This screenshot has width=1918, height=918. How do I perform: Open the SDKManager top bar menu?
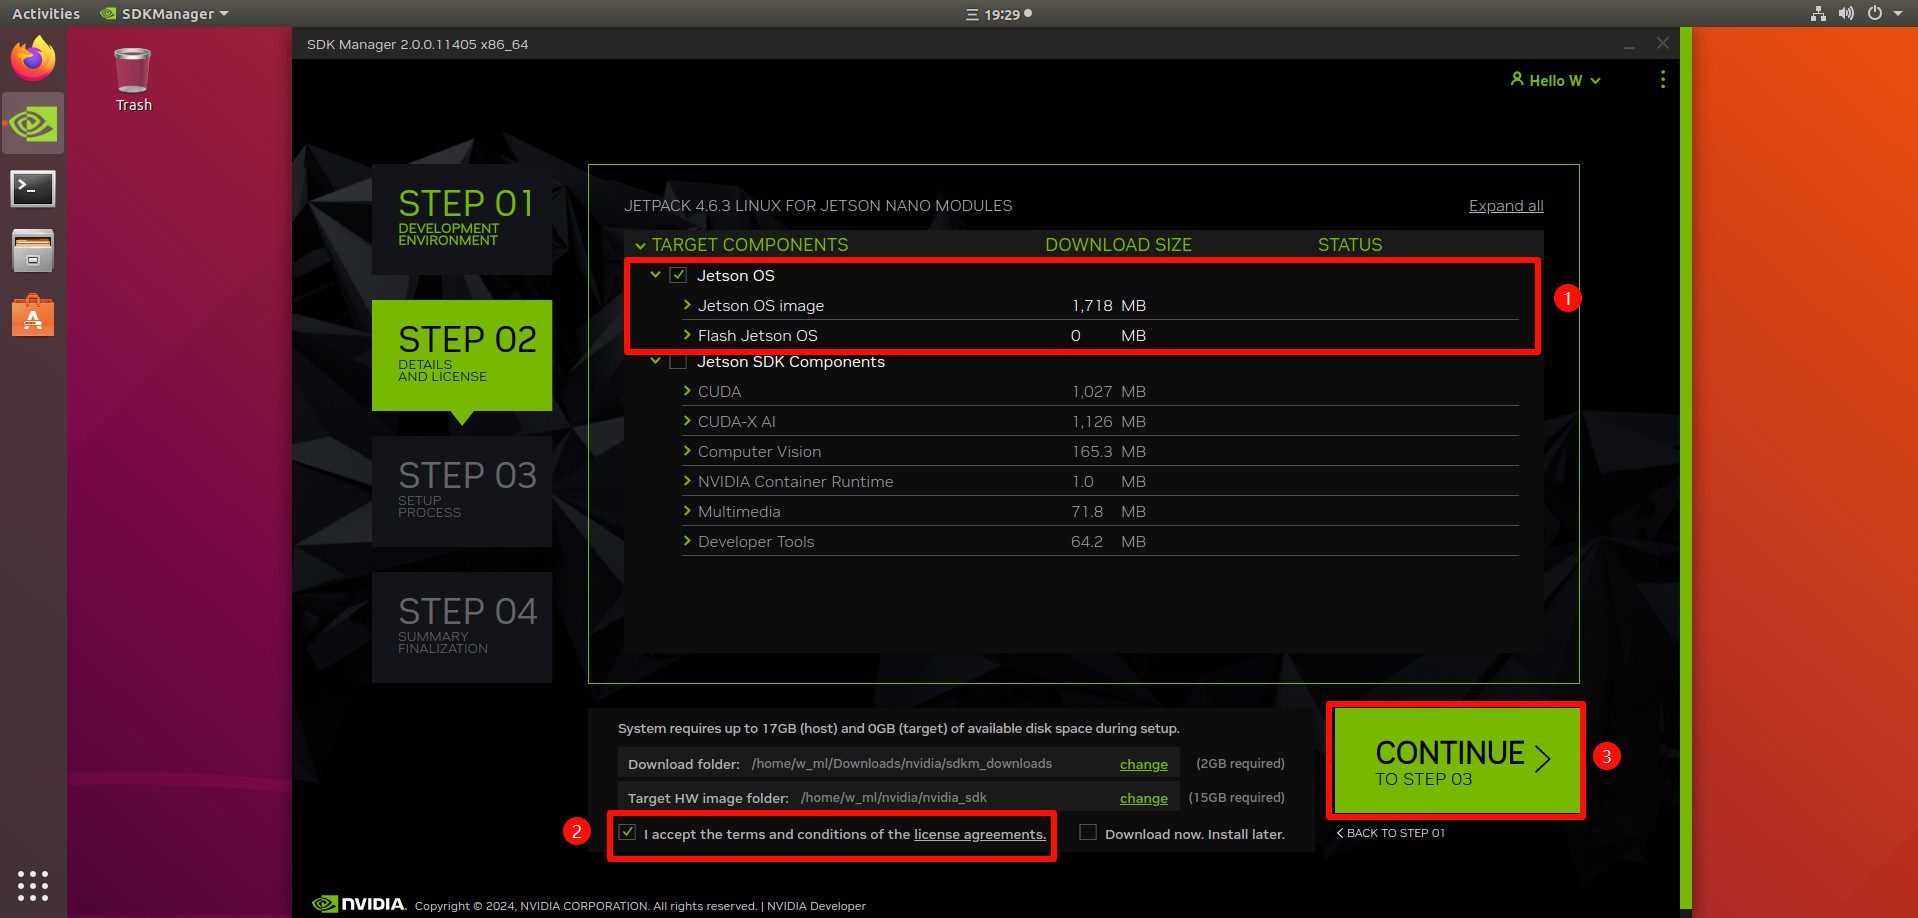pos(166,14)
